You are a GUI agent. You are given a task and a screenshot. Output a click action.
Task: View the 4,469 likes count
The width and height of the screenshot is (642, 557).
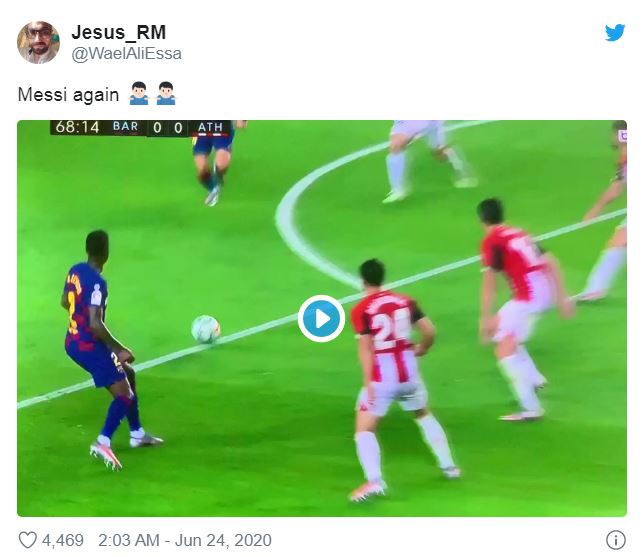pyautogui.click(x=63, y=540)
